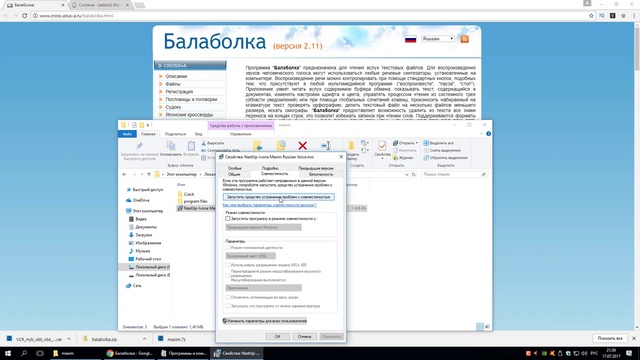This screenshot has height=360, width=640.
Task: Open the Особые tab in properties
Action: click(234, 168)
